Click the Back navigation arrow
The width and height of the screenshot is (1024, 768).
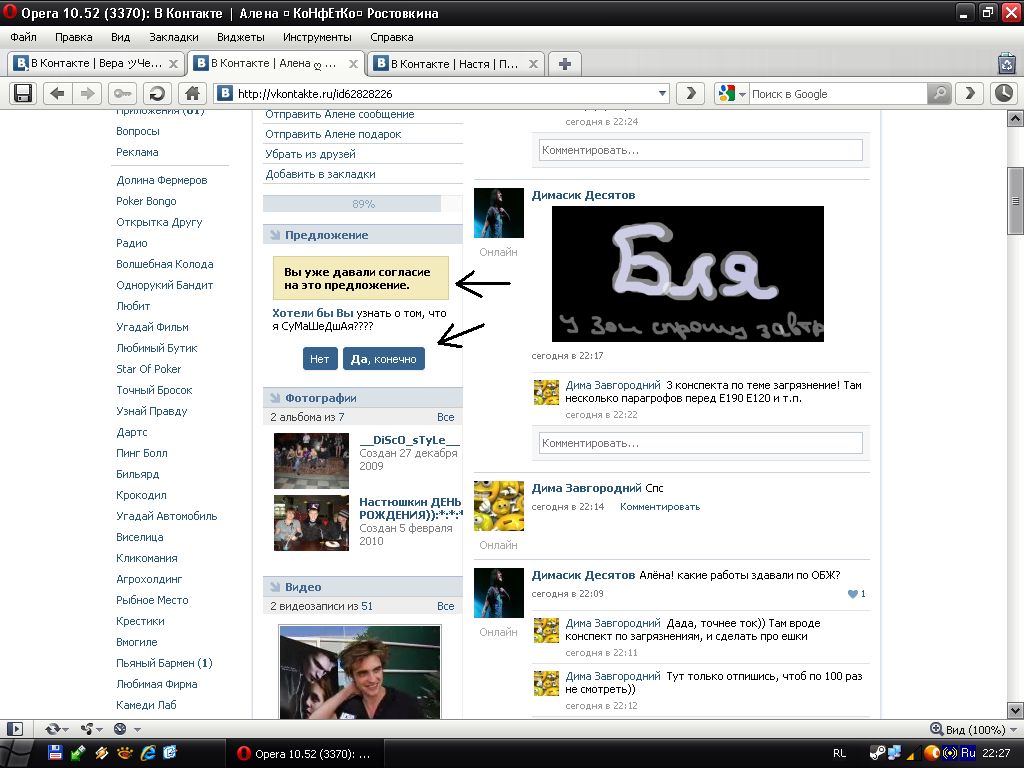pos(57,93)
